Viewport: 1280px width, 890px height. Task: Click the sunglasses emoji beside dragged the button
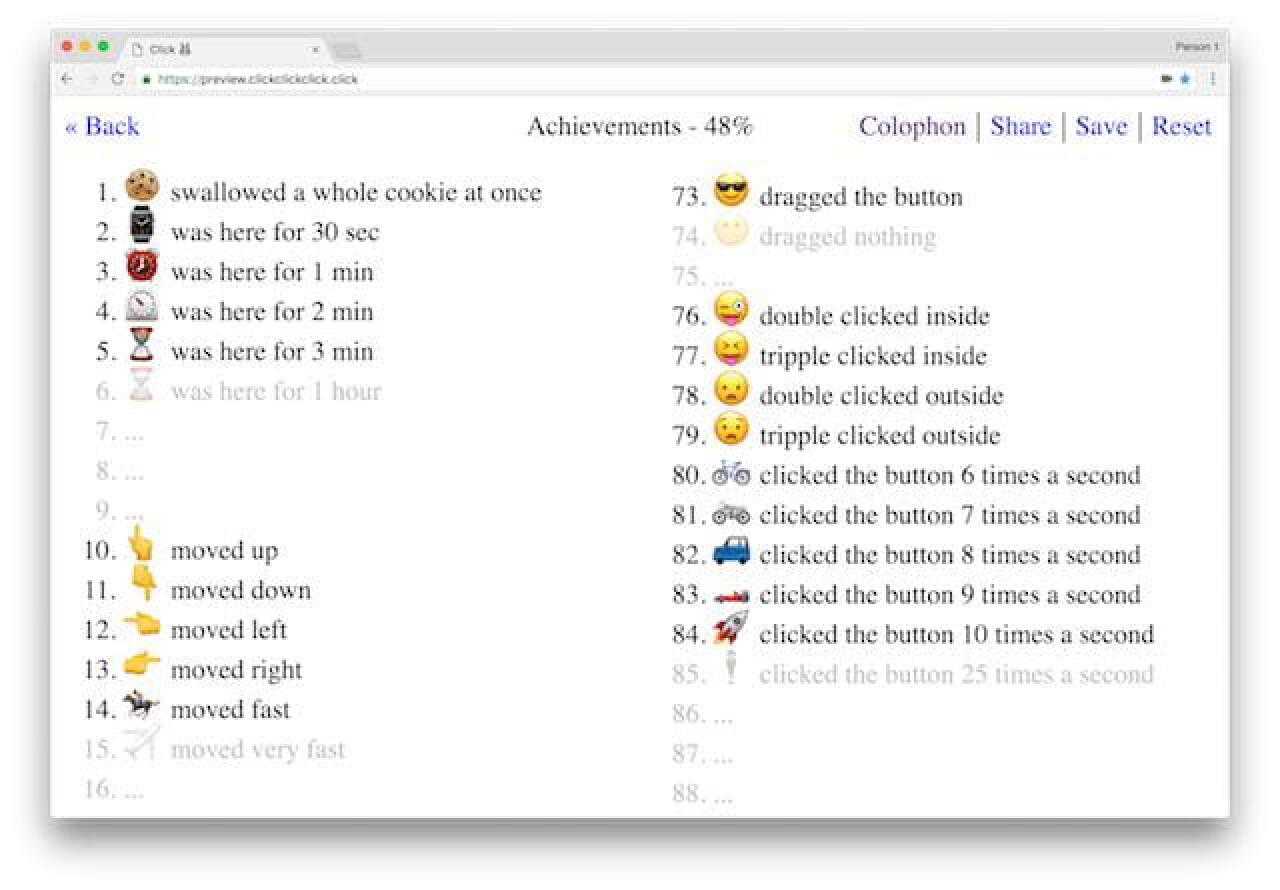pyautogui.click(x=731, y=192)
